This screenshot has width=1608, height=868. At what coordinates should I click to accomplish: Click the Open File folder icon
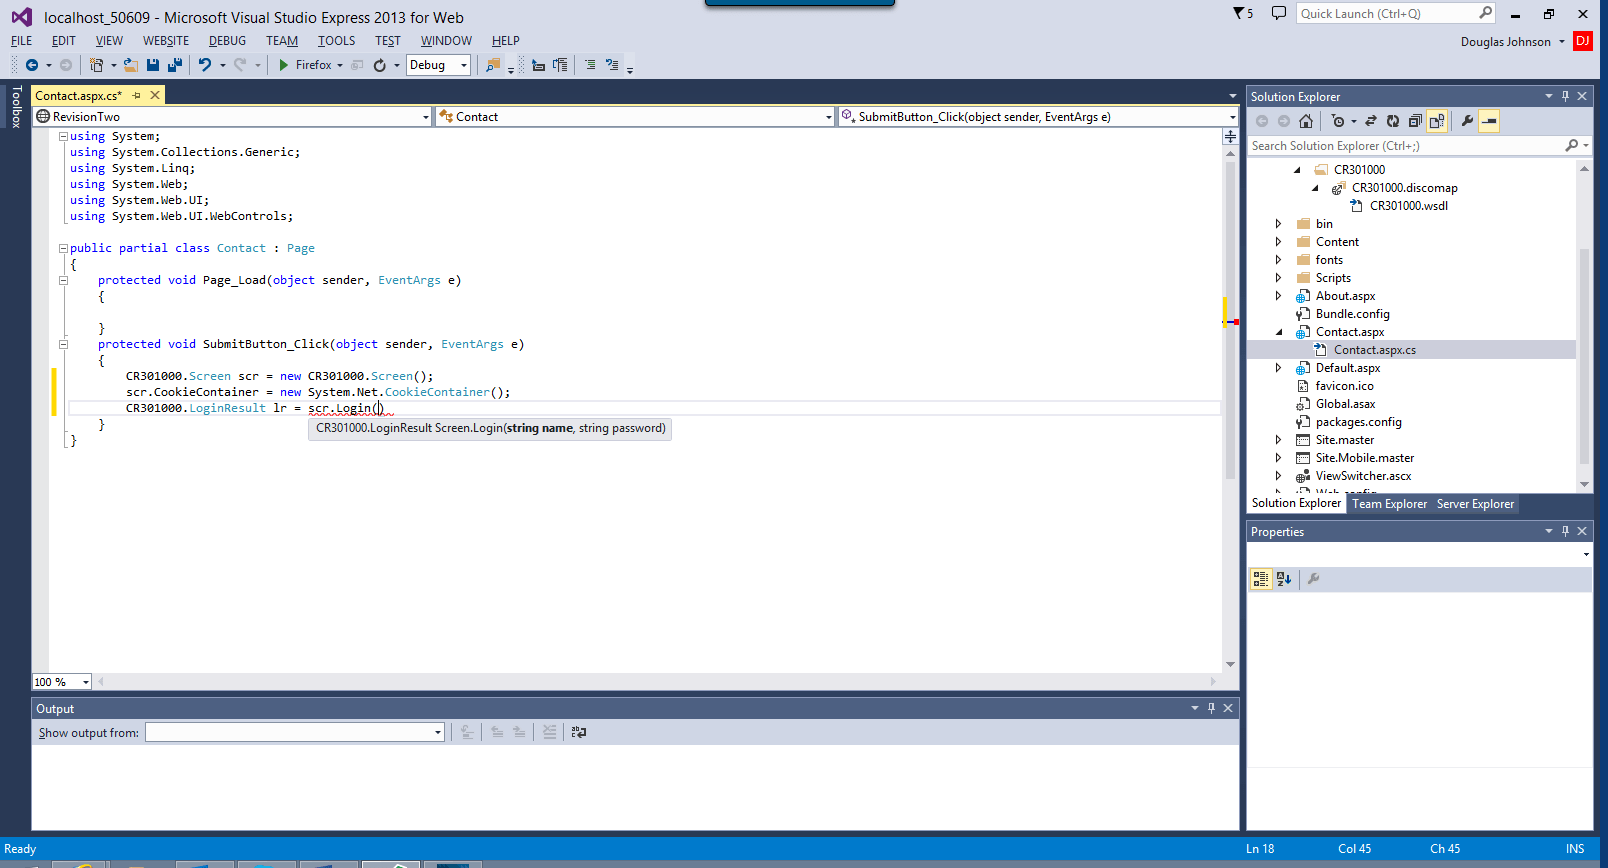tap(130, 65)
